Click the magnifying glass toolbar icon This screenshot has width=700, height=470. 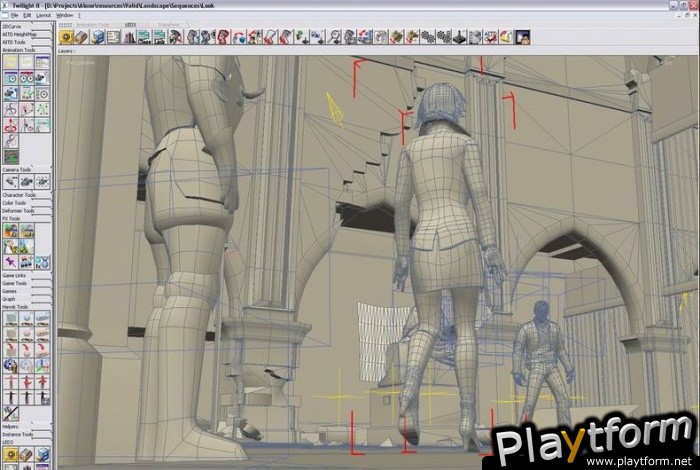click(334, 37)
